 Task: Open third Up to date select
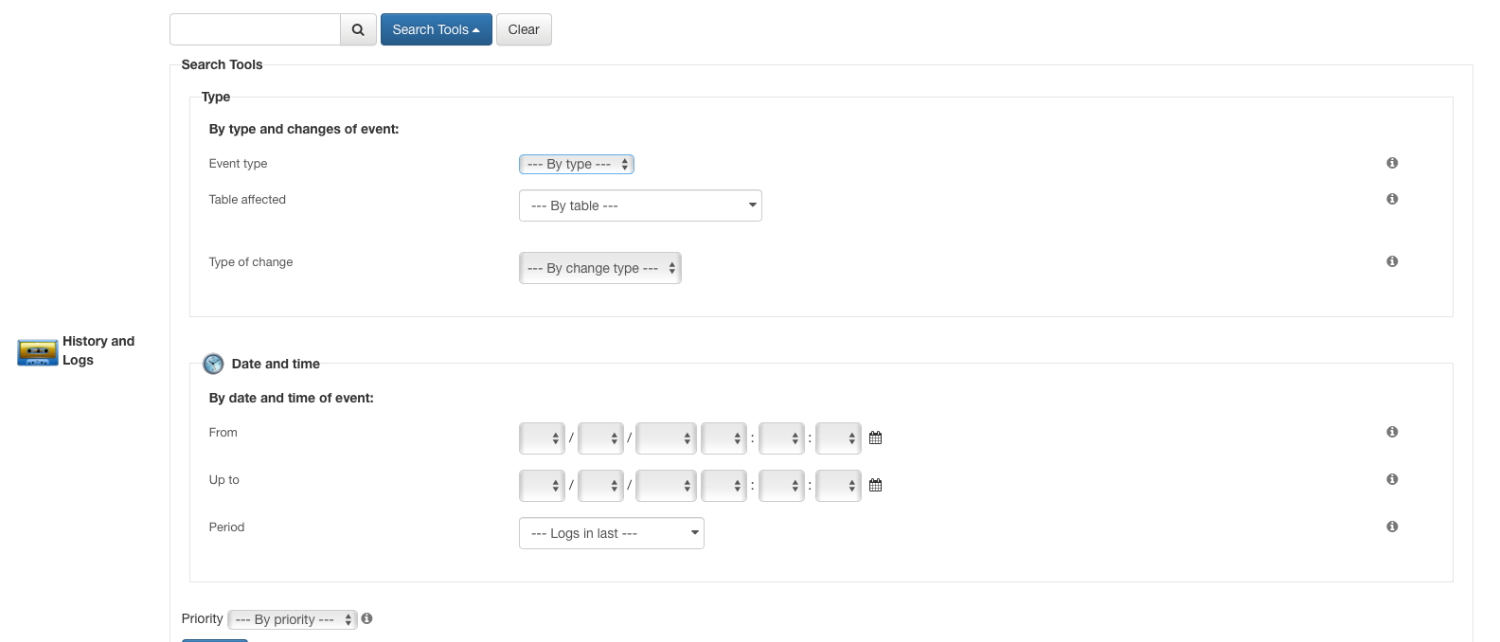(666, 486)
